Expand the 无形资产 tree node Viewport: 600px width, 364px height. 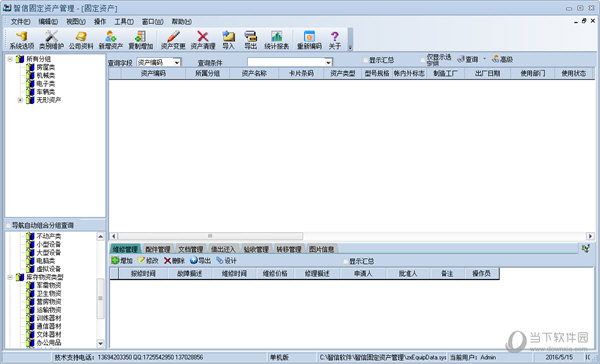(20, 100)
